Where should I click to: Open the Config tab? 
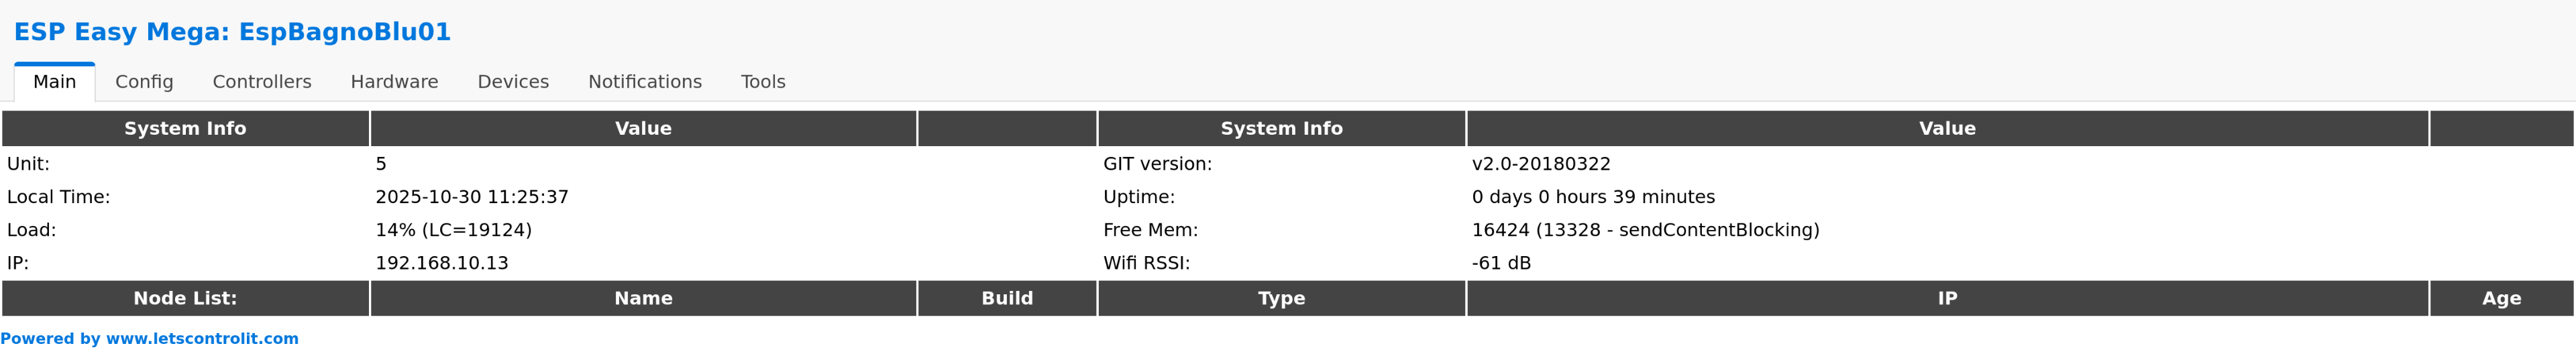point(144,82)
